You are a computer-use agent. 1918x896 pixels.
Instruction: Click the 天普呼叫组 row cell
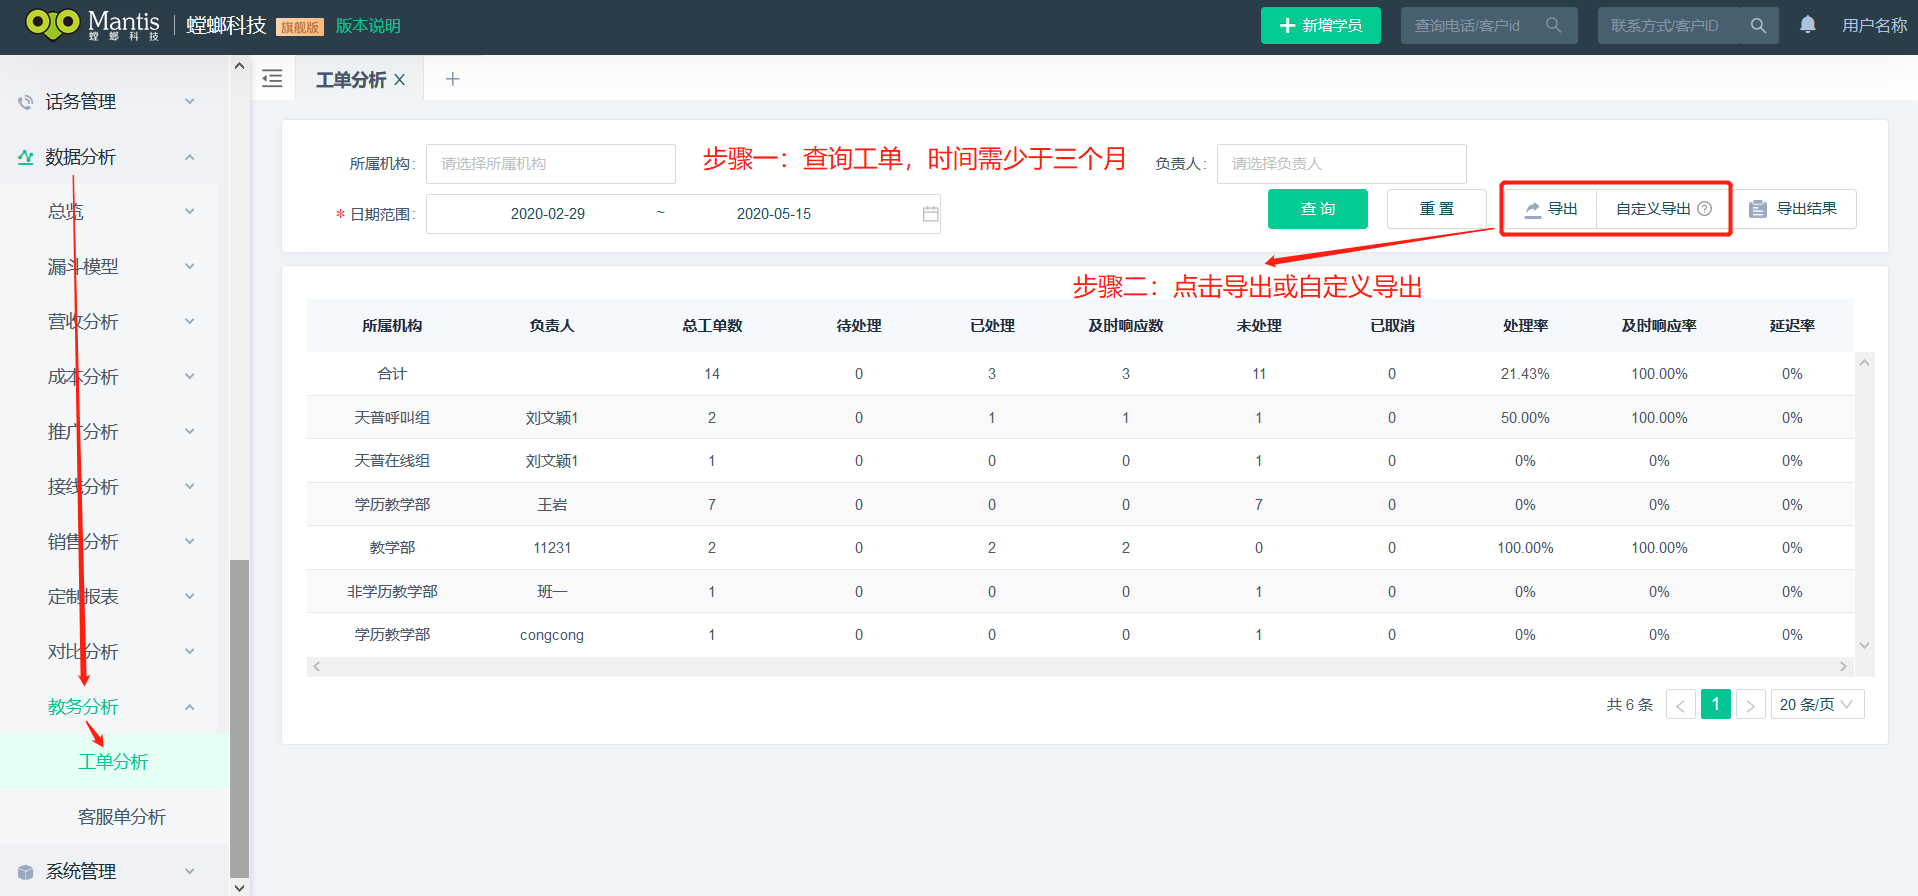[392, 418]
